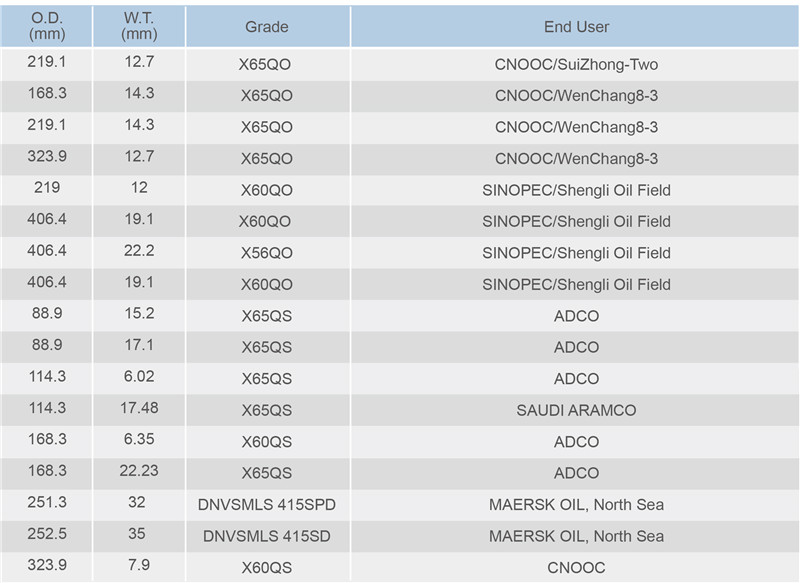Click the 6.02 wall thickness cell

[x=139, y=376]
